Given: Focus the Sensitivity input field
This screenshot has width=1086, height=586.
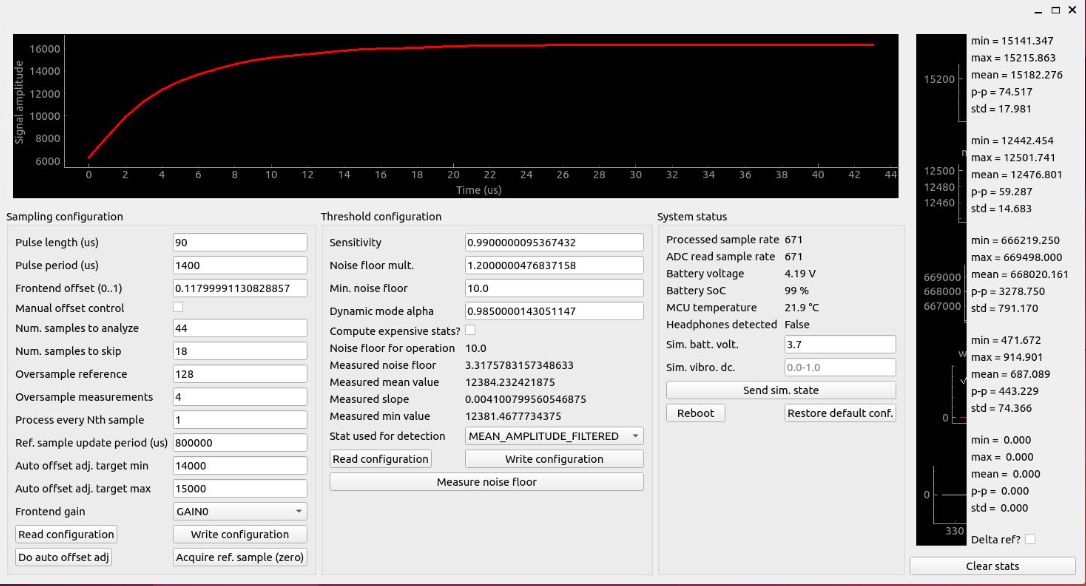Looking at the screenshot, I should click(x=554, y=242).
